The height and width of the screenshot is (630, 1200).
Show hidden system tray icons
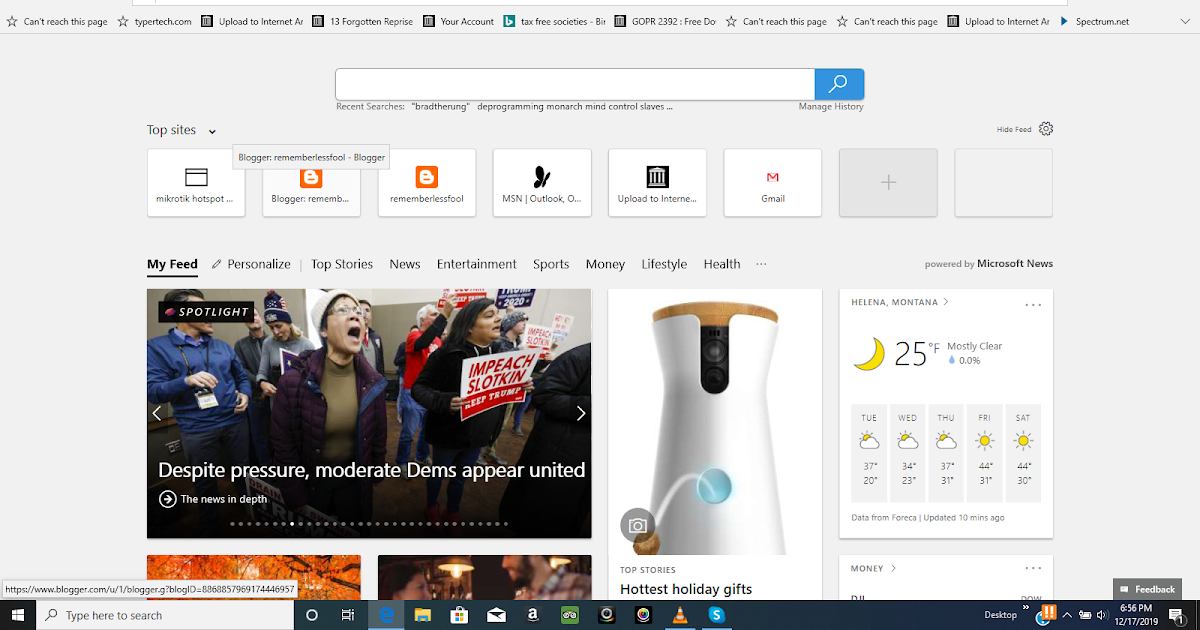(1067, 615)
